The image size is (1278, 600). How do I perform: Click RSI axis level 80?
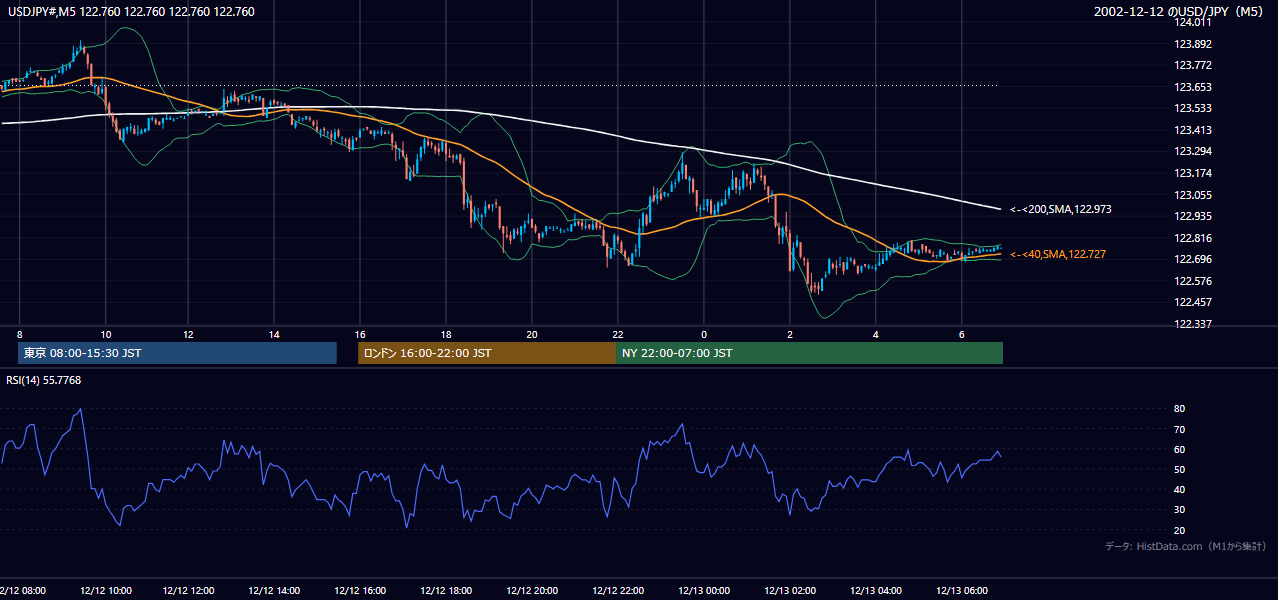tap(1179, 409)
